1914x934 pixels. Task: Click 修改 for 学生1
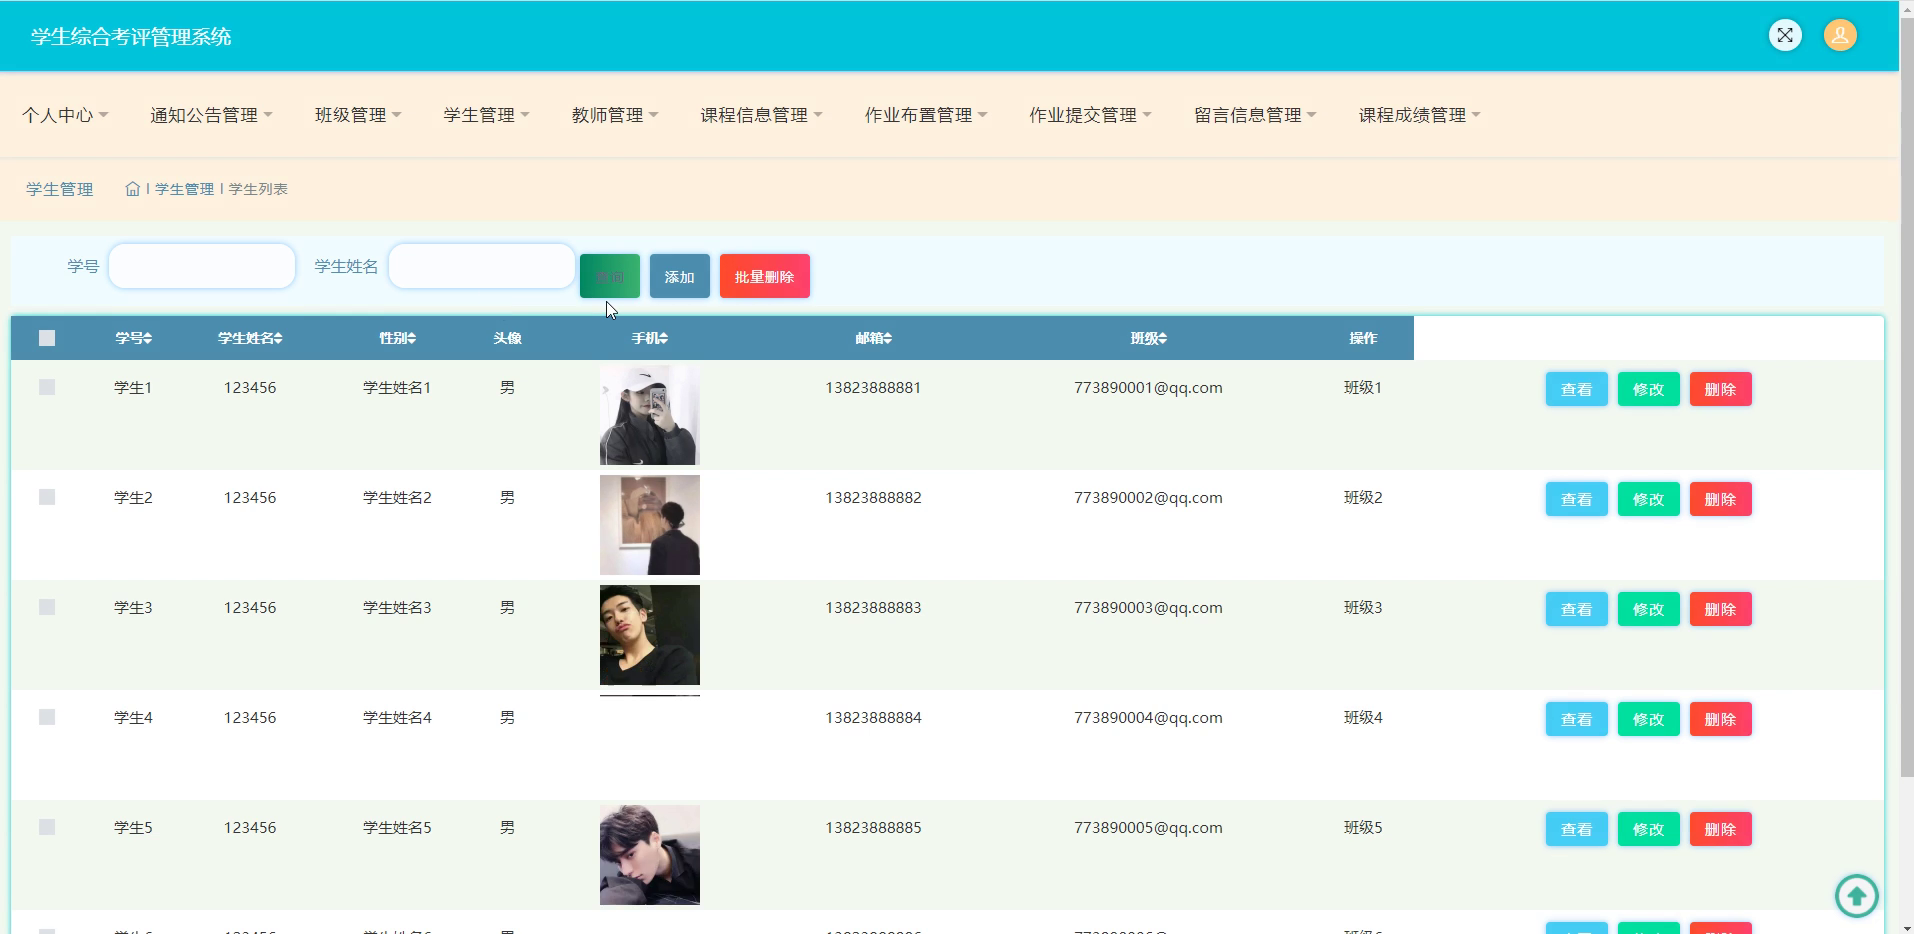coord(1649,389)
